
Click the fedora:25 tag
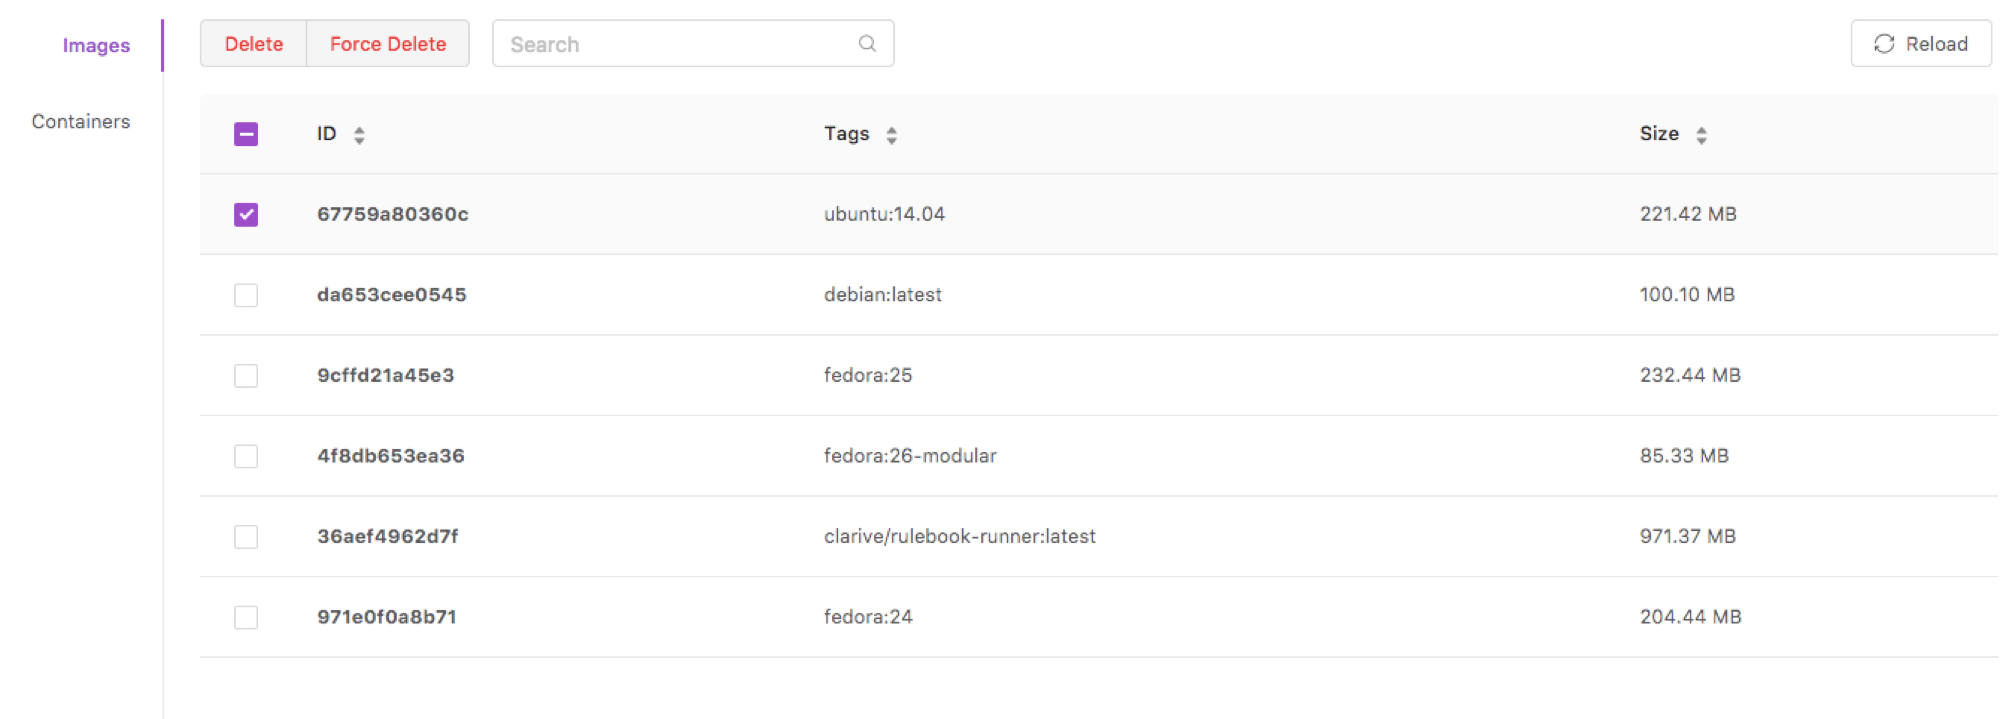tap(868, 375)
